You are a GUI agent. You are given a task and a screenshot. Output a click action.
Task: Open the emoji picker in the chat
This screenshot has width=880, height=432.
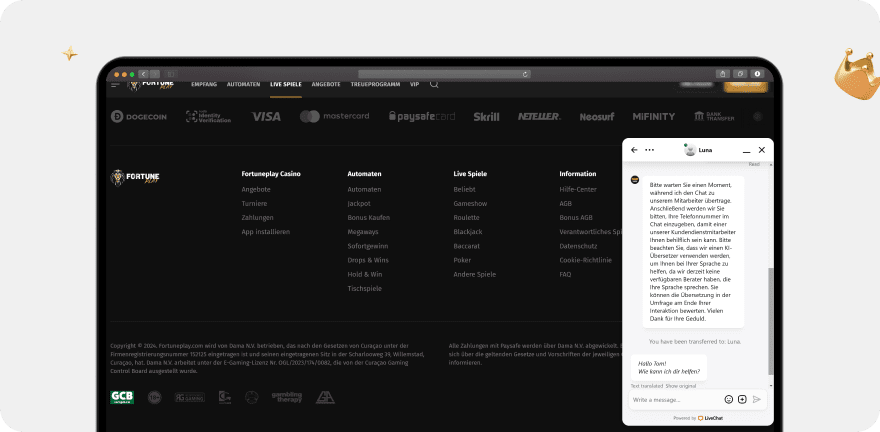(x=729, y=399)
